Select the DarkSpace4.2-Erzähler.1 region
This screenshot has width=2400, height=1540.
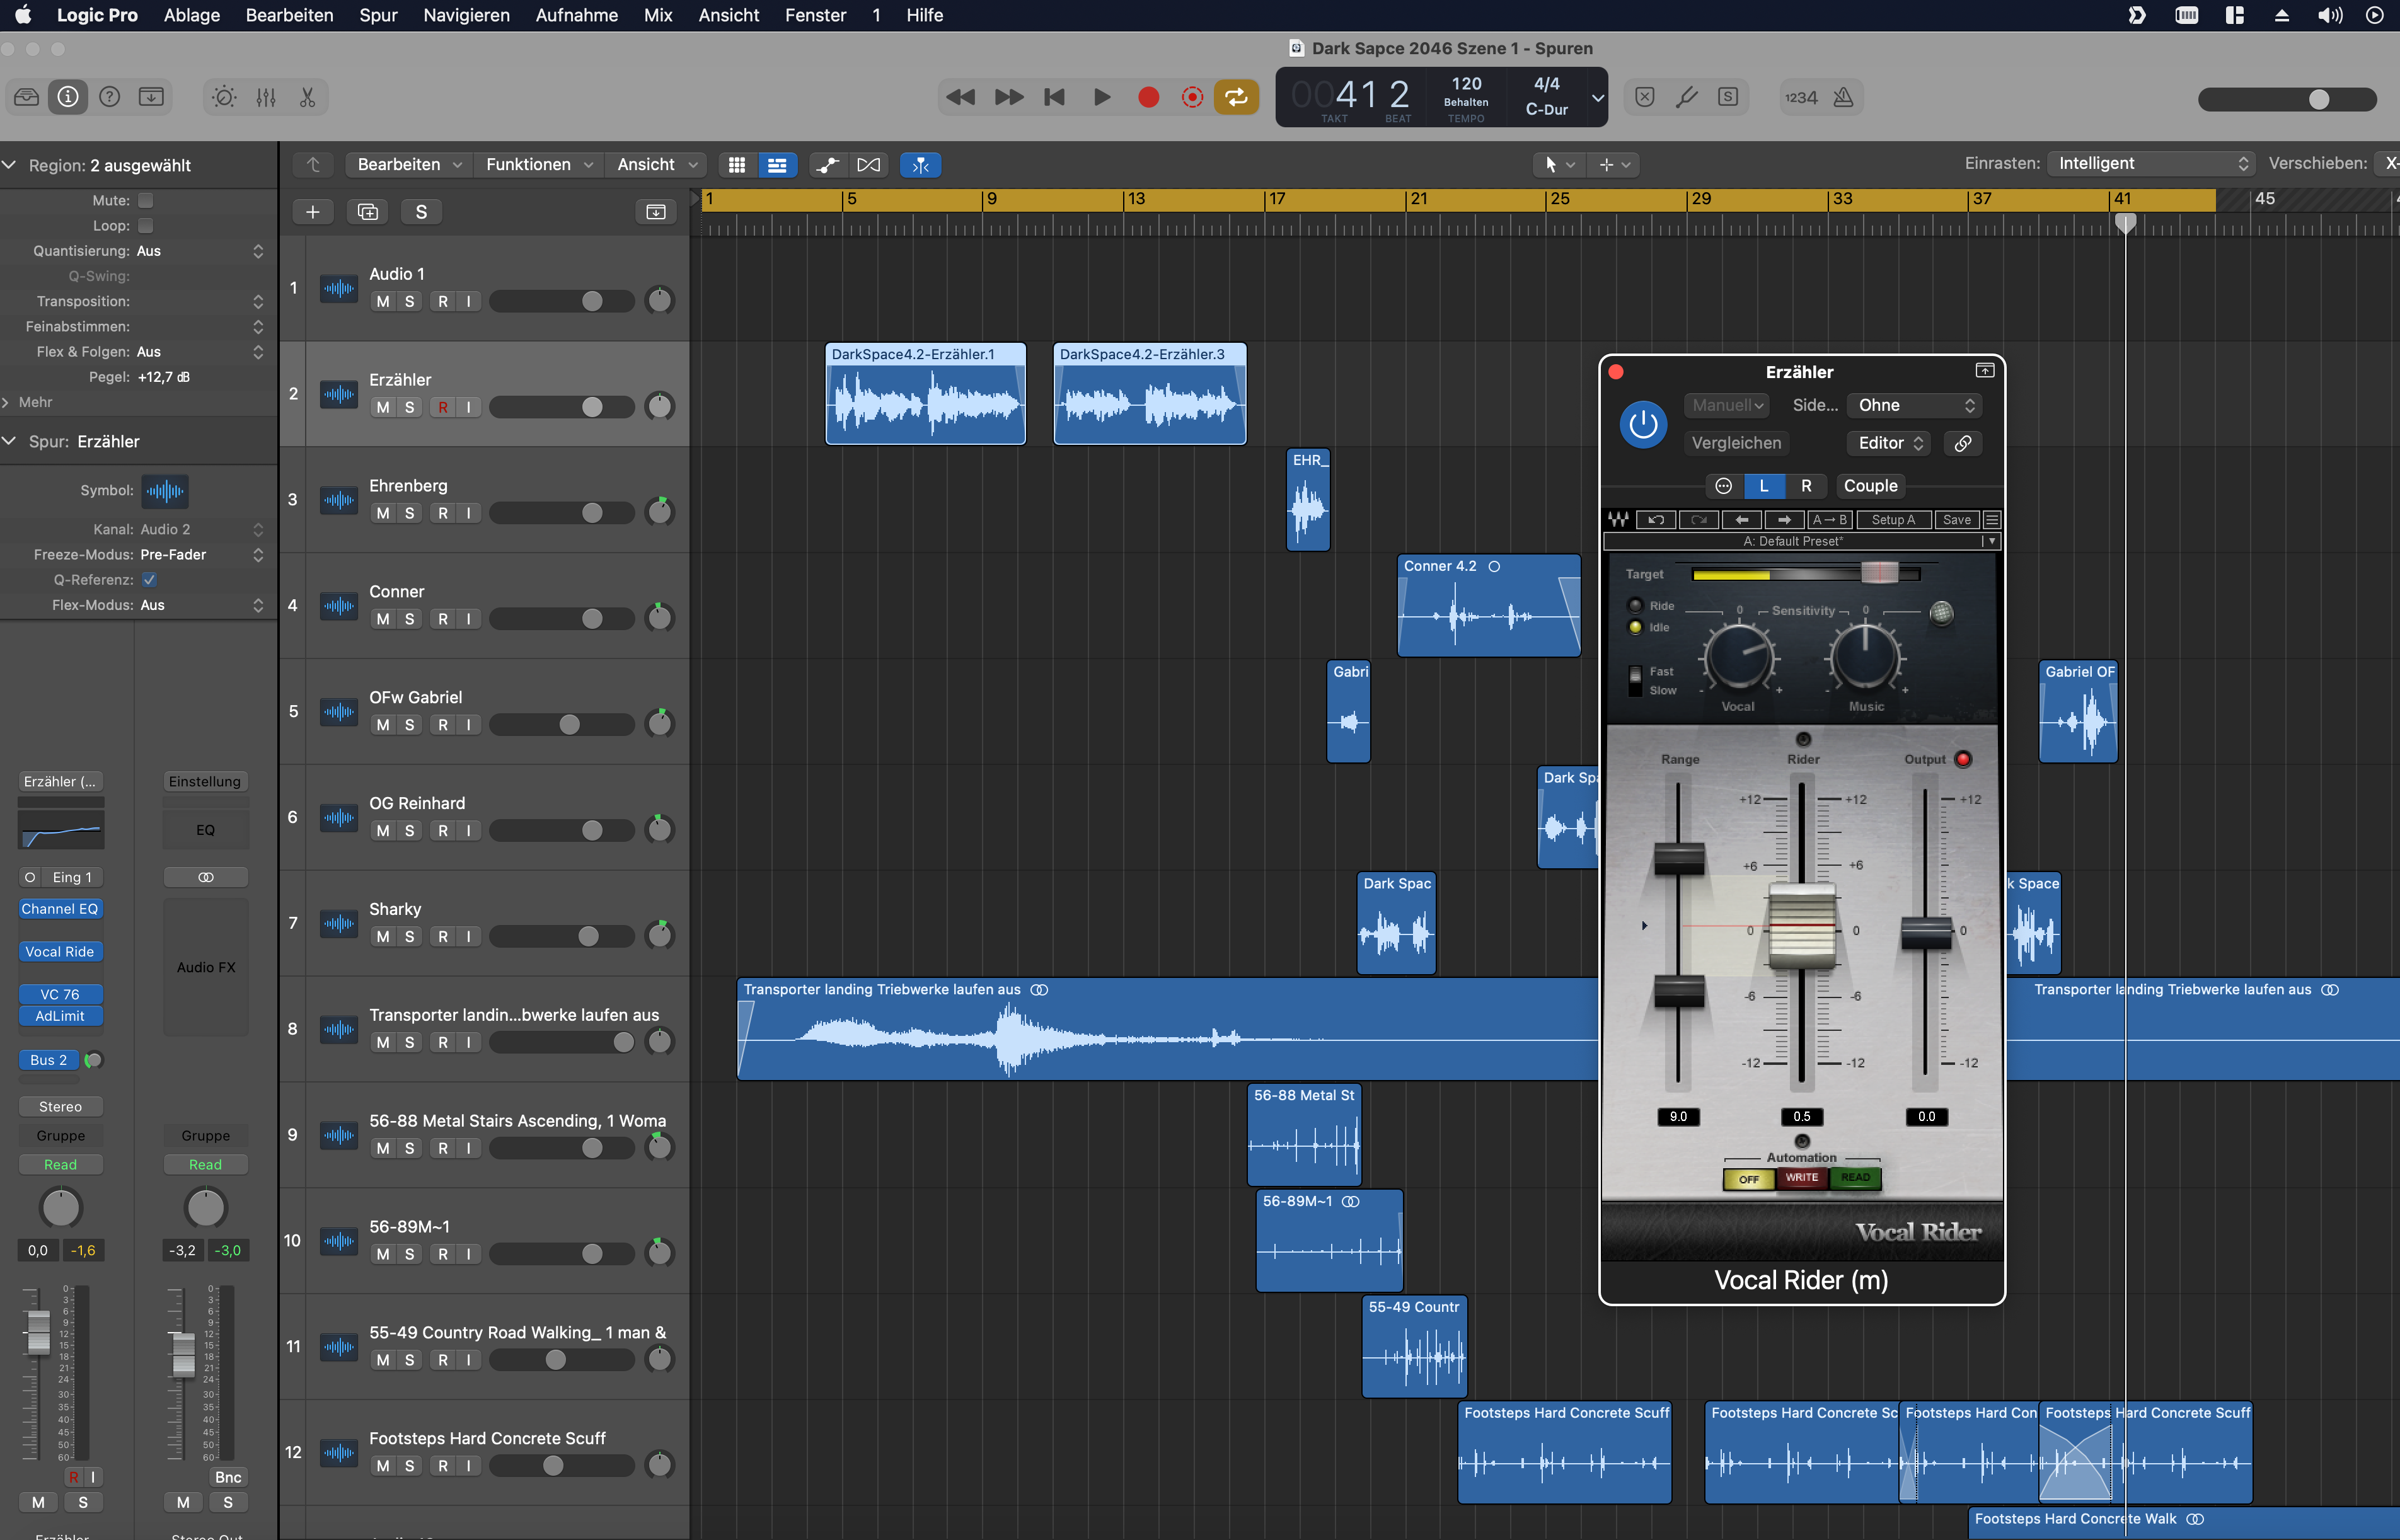click(925, 394)
